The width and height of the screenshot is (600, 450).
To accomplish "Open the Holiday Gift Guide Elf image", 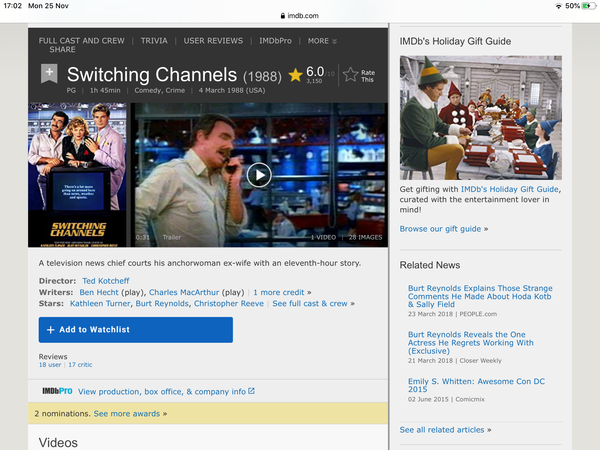I will click(481, 118).
